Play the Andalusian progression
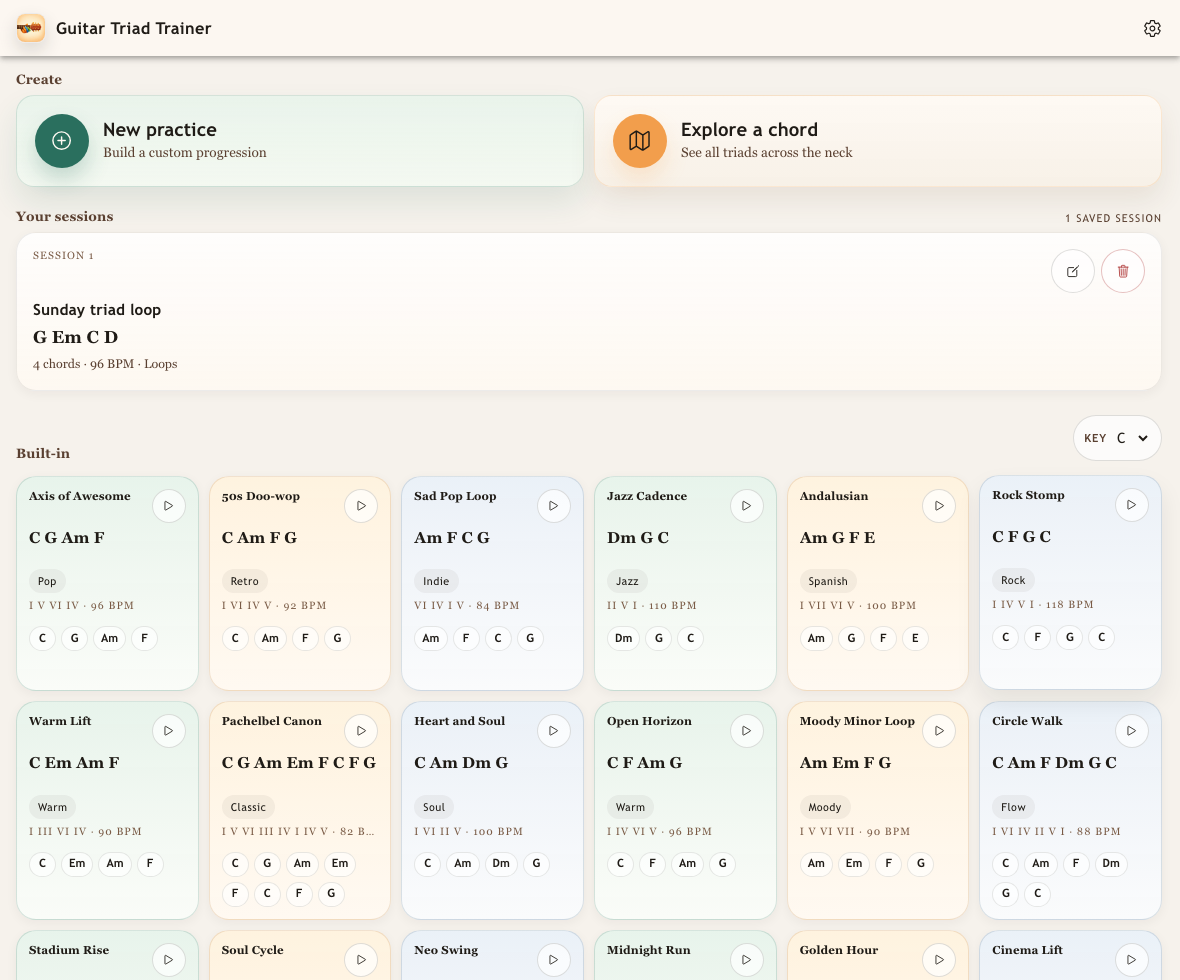The height and width of the screenshot is (980, 1180). [939, 506]
